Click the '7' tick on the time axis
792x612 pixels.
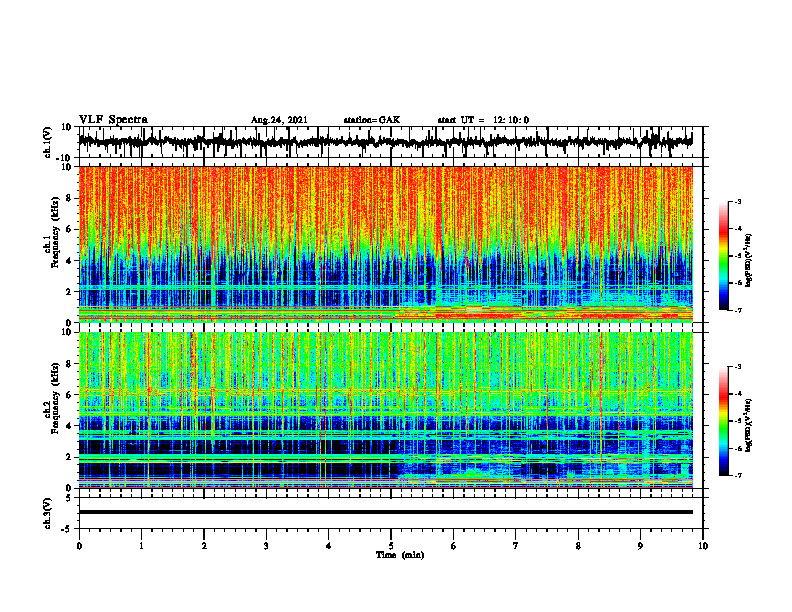(x=516, y=546)
